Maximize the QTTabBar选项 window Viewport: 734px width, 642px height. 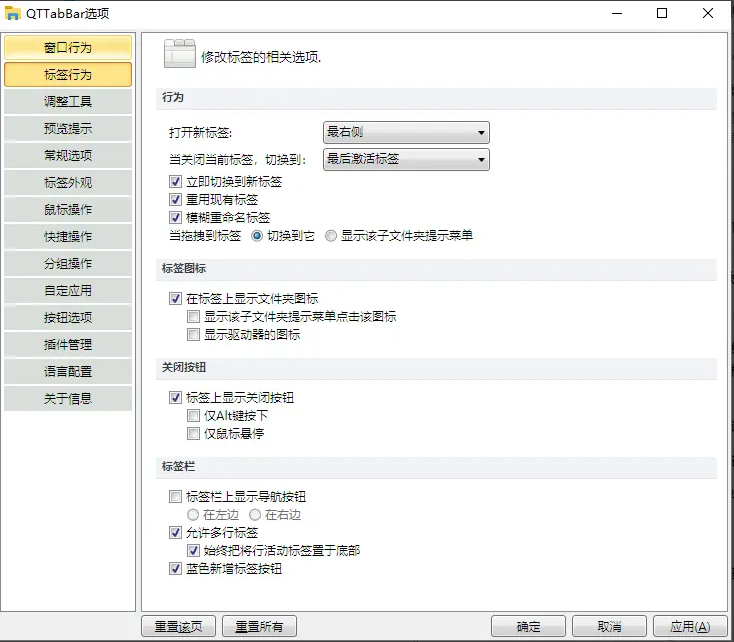pyautogui.click(x=662, y=13)
